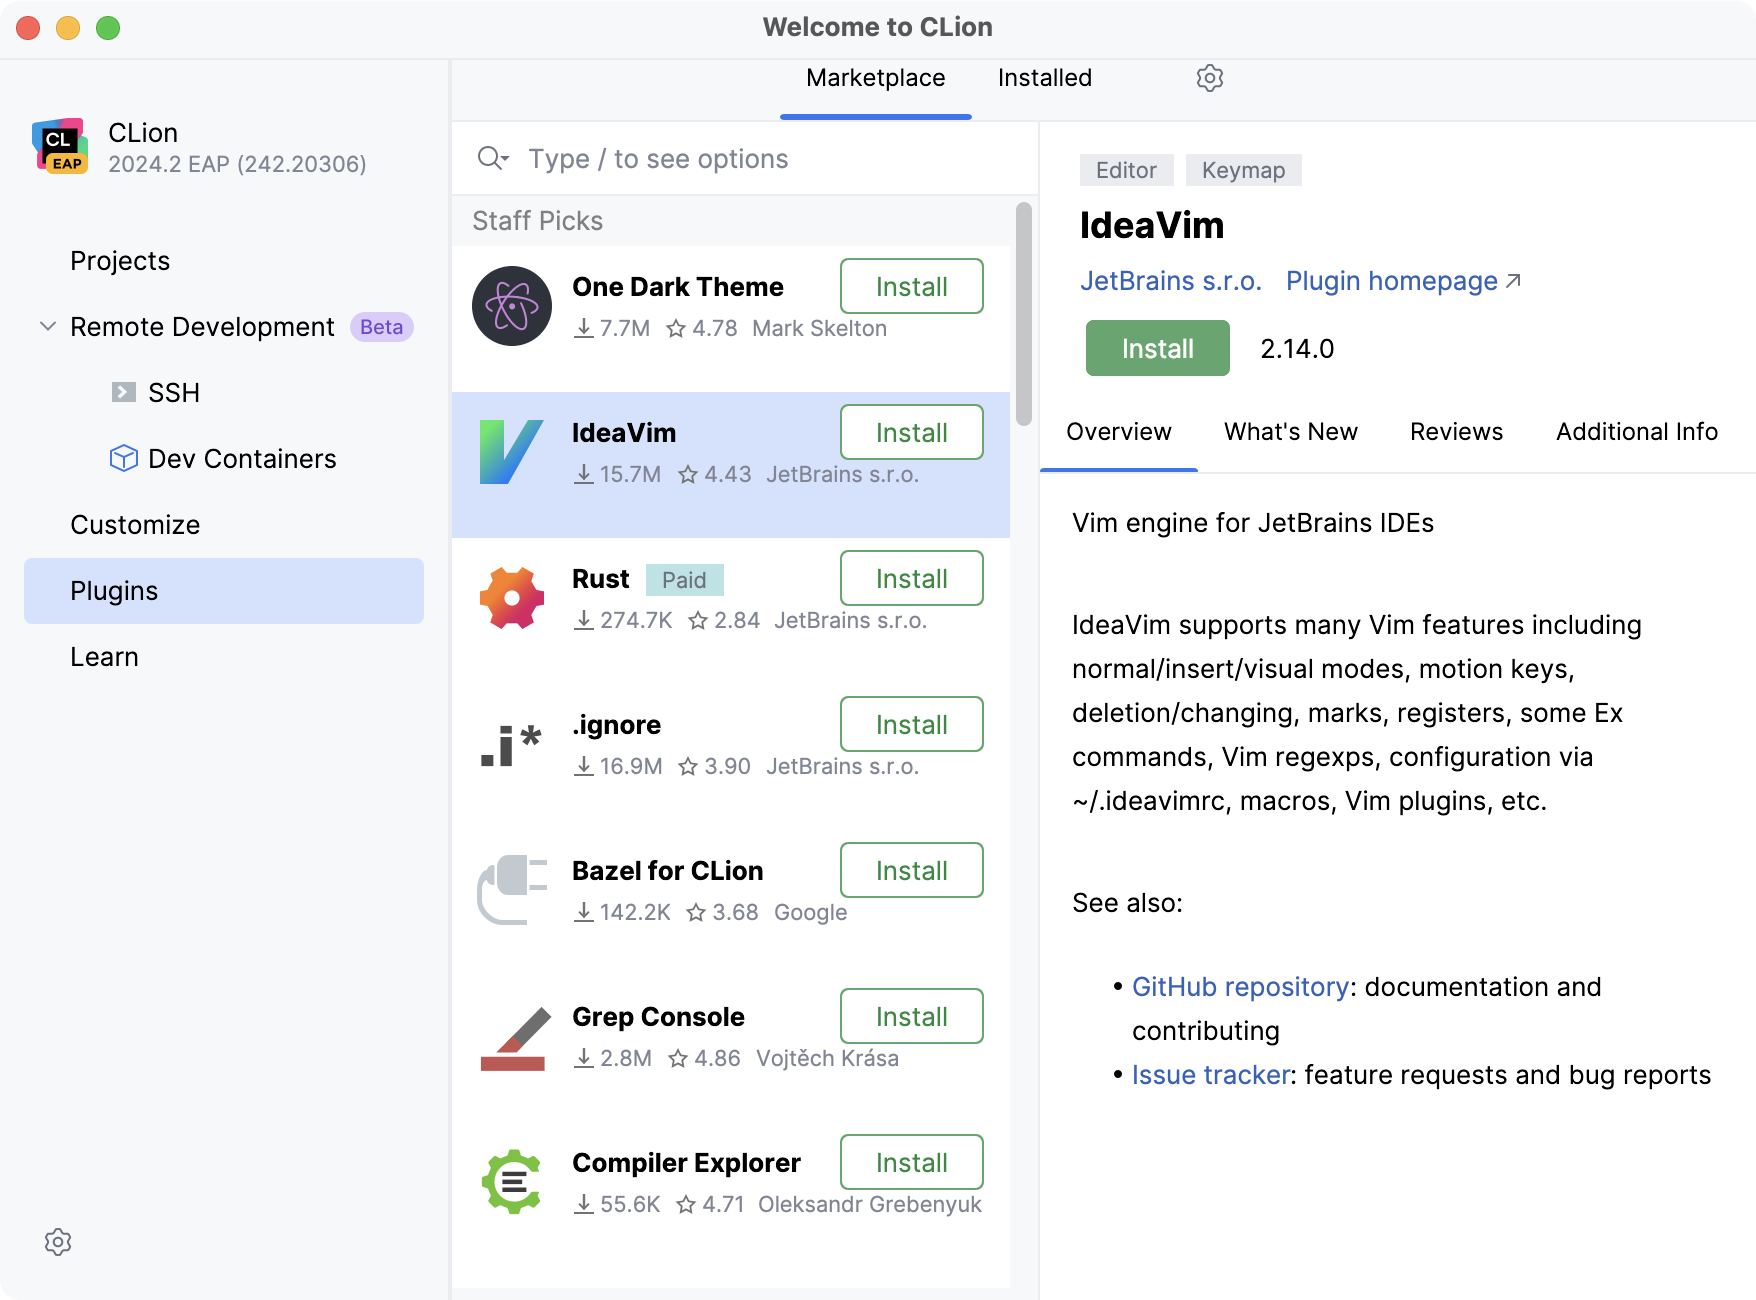The width and height of the screenshot is (1756, 1300).
Task: Click the Grep Console icon
Action: coord(511,1036)
